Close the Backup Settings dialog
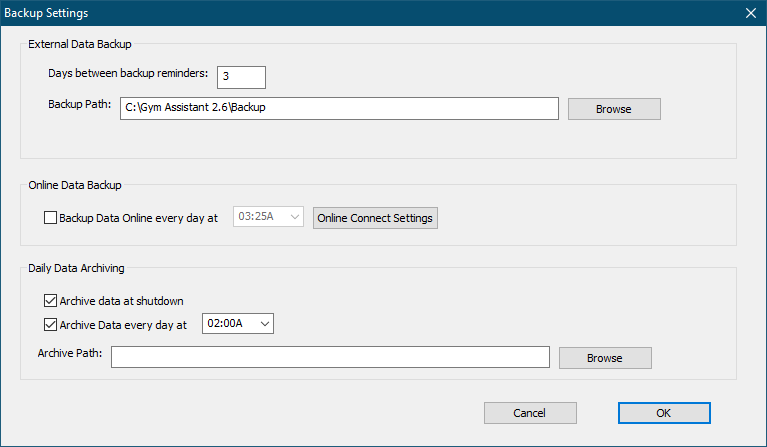Viewport: 767px width, 447px height. (x=750, y=13)
